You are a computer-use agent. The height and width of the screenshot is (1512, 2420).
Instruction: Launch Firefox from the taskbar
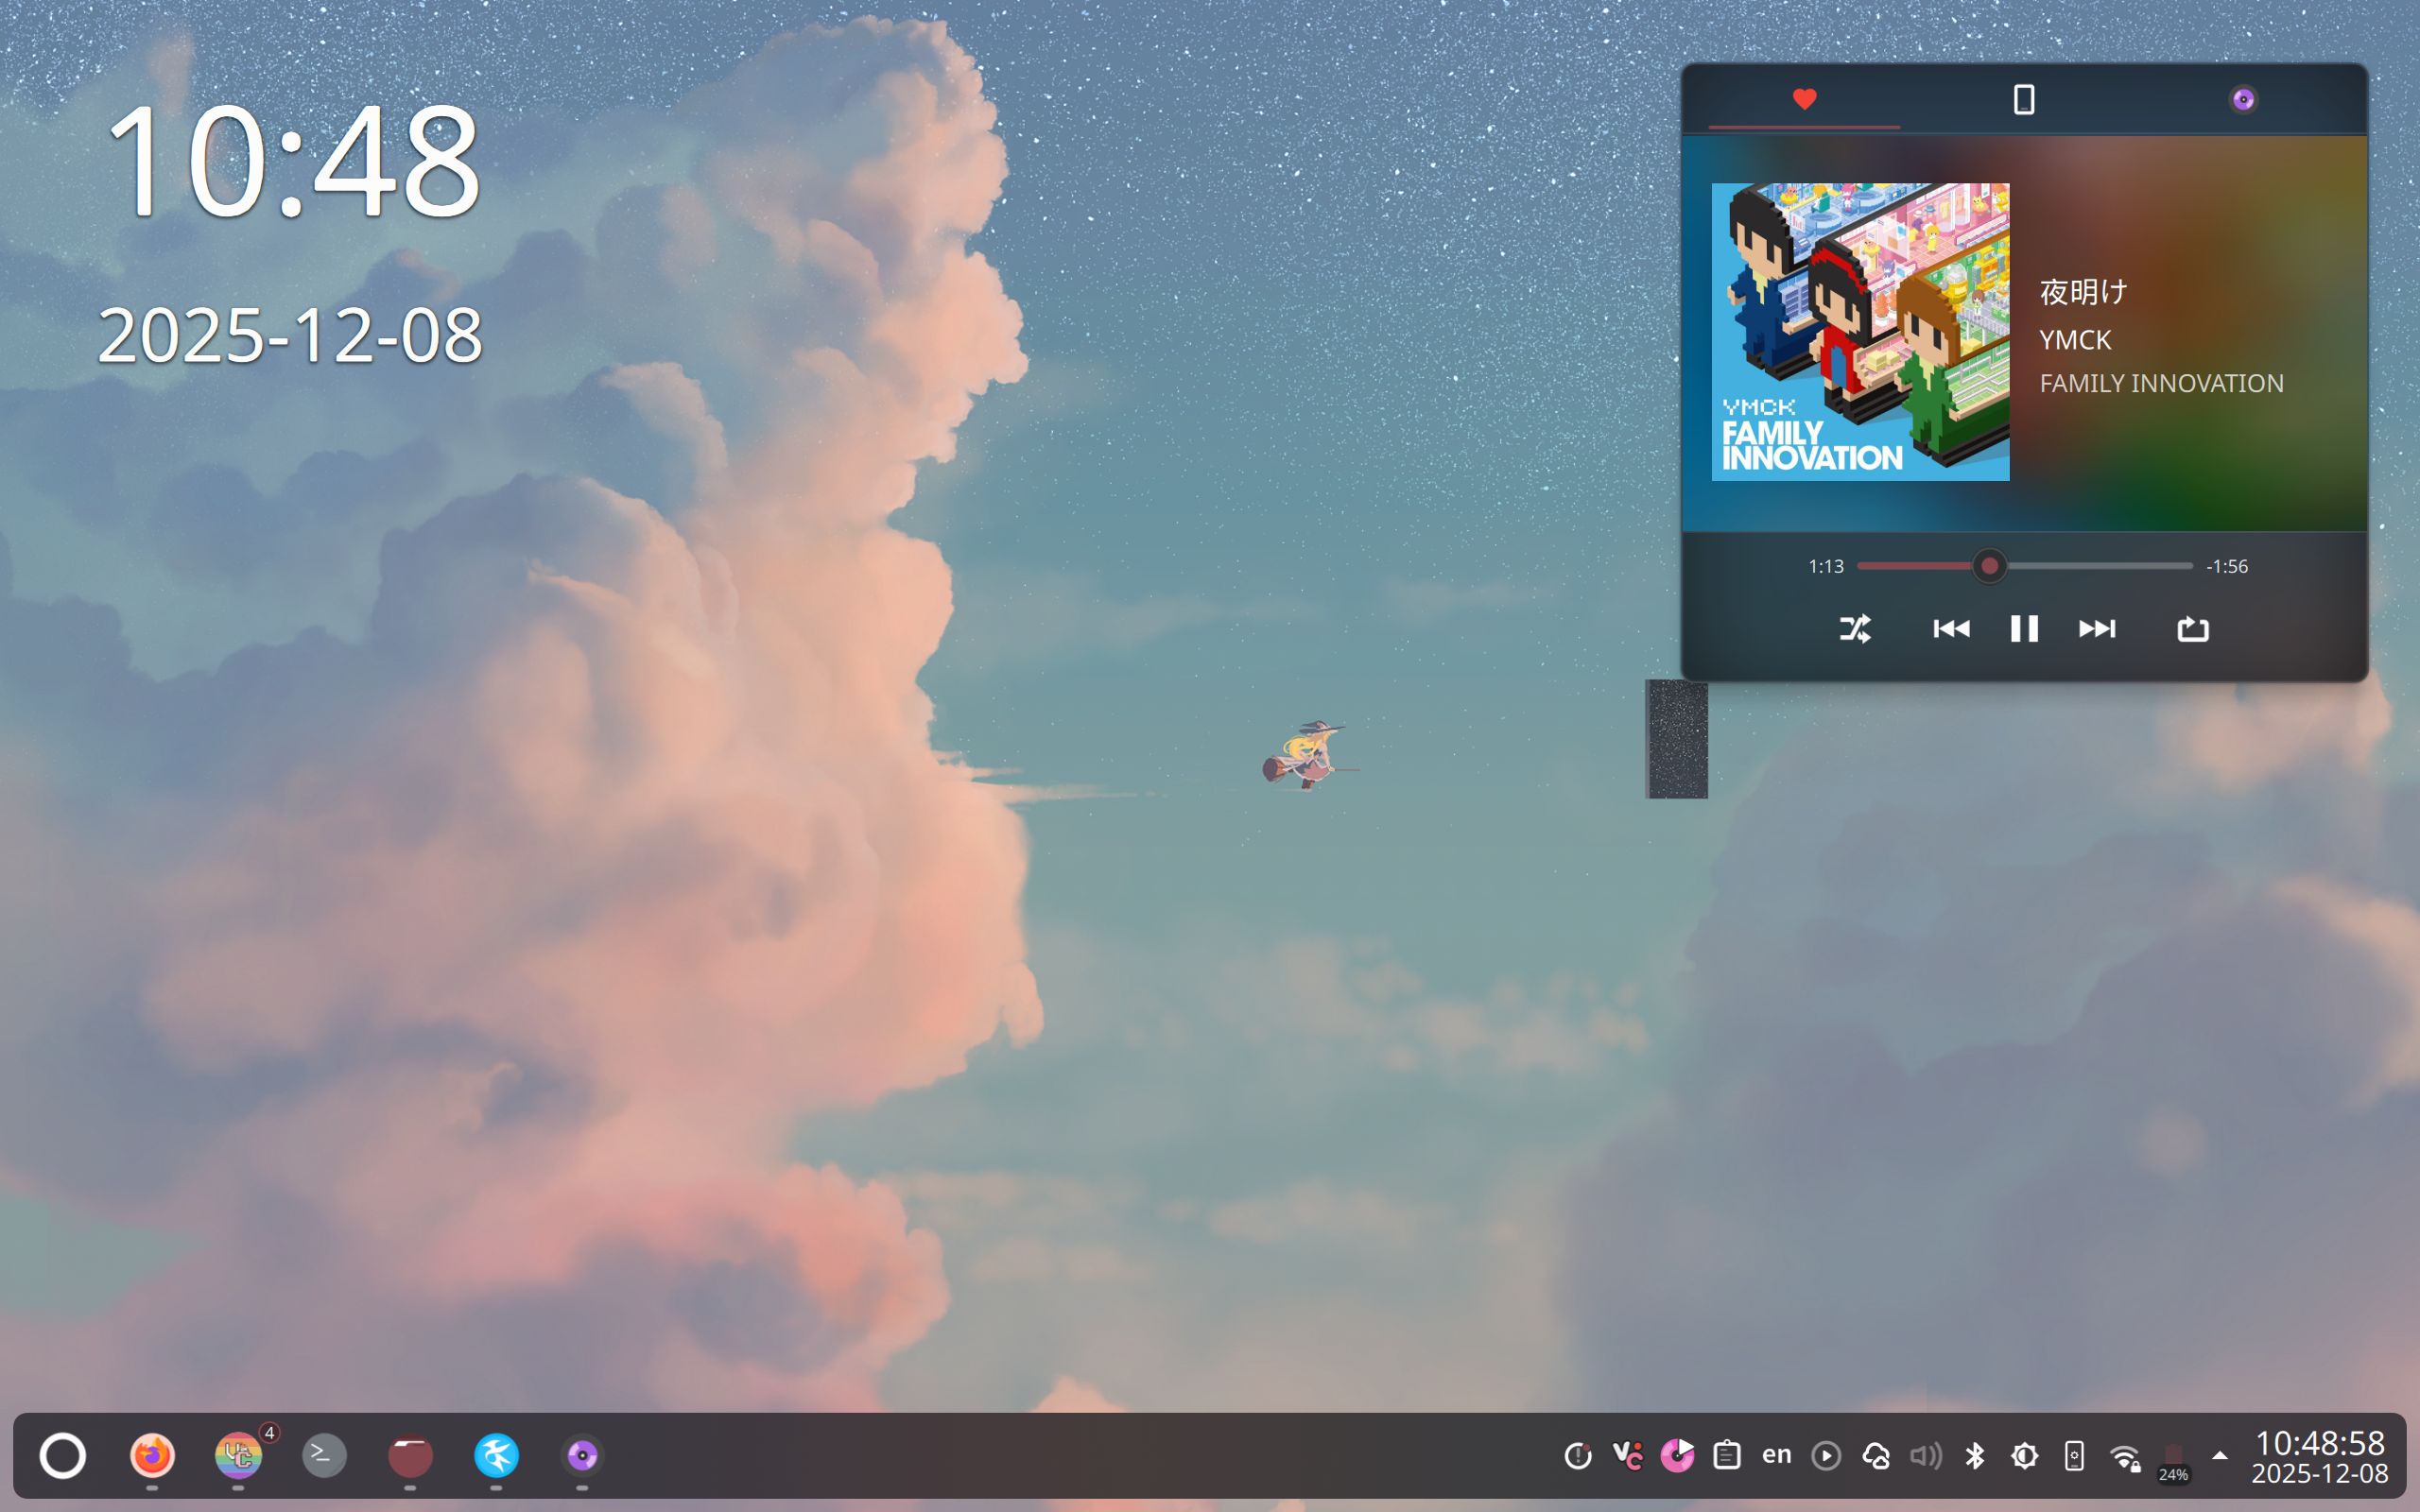click(x=152, y=1456)
